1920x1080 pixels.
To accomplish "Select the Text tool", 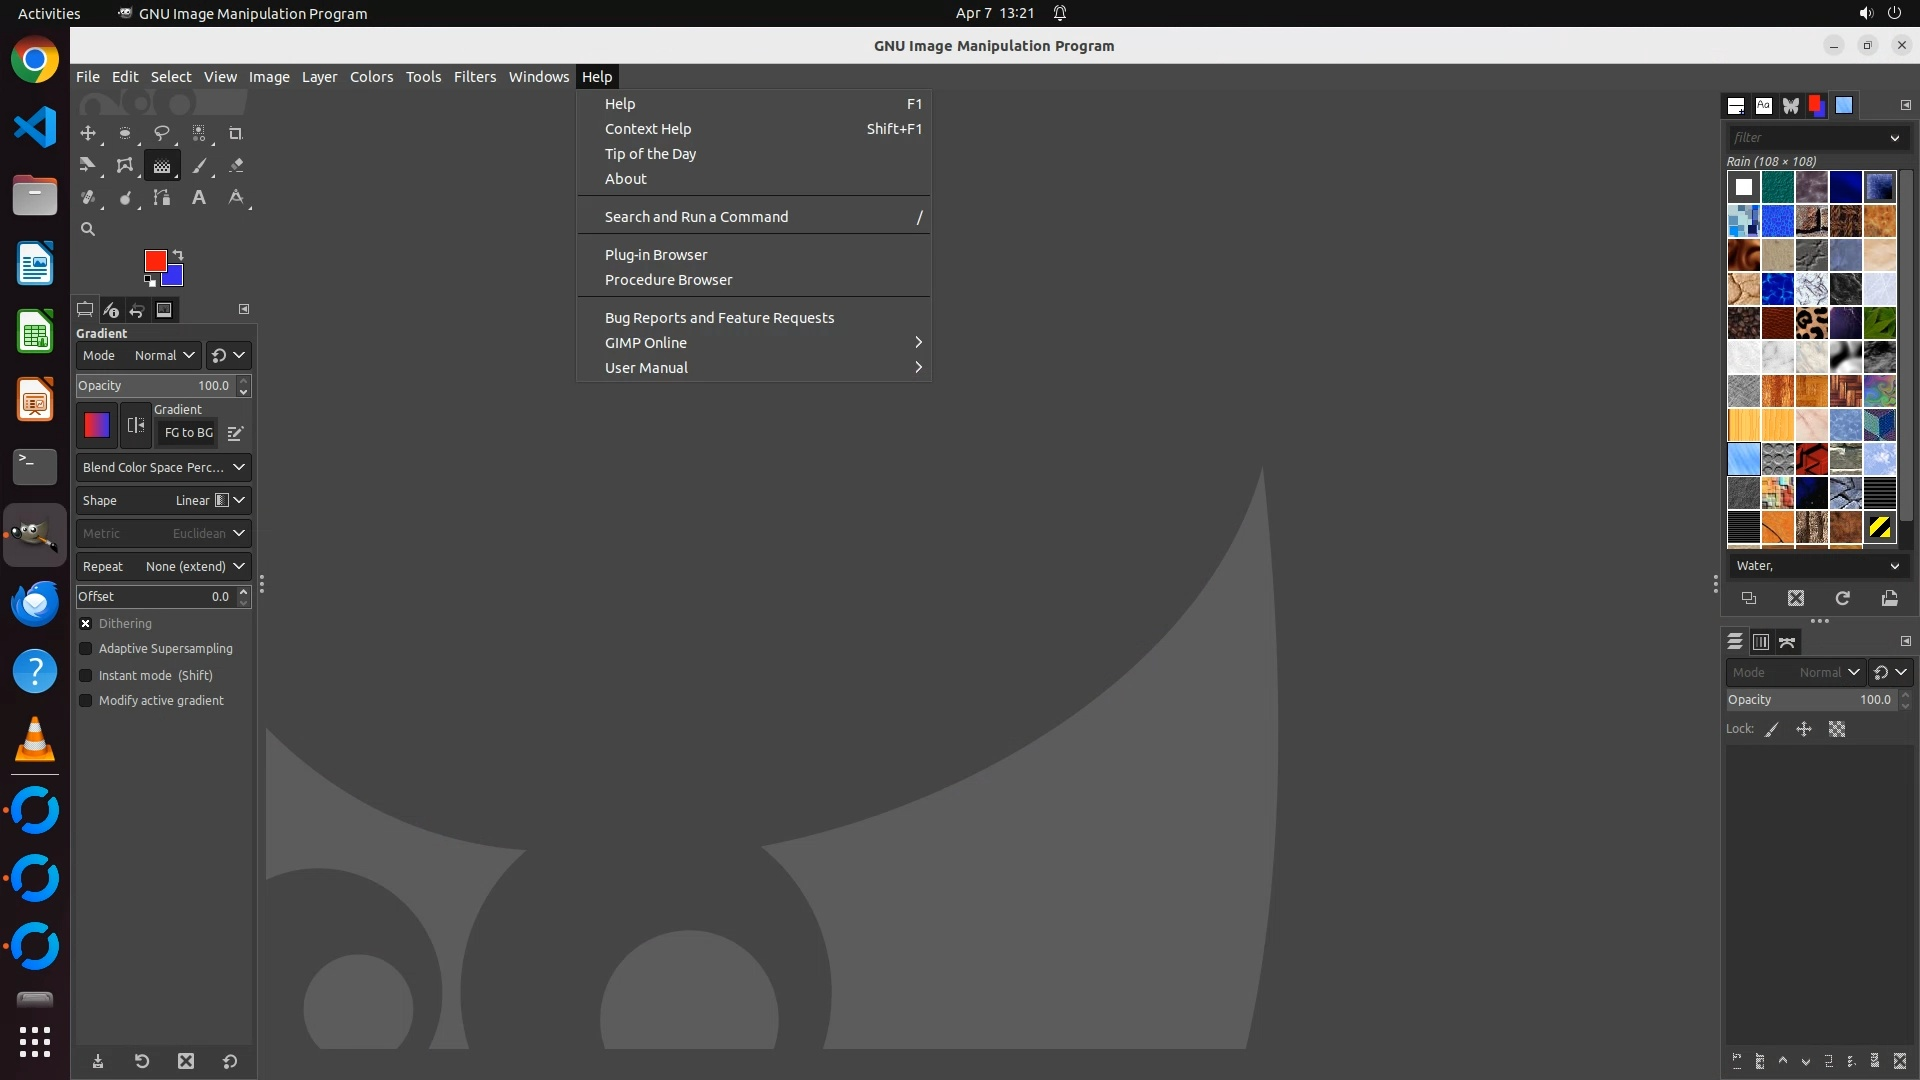I will [x=199, y=198].
